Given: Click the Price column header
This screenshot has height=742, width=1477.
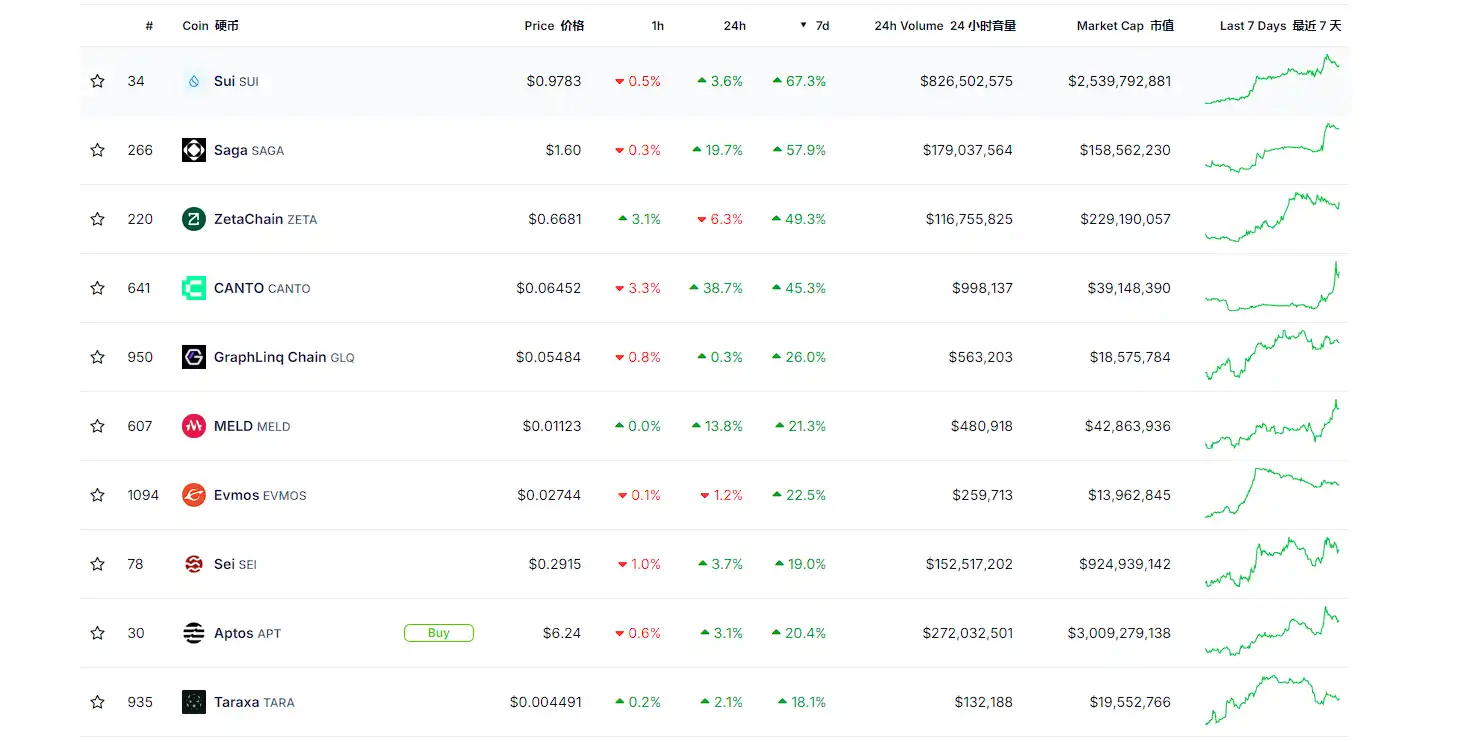Looking at the screenshot, I should [553, 26].
